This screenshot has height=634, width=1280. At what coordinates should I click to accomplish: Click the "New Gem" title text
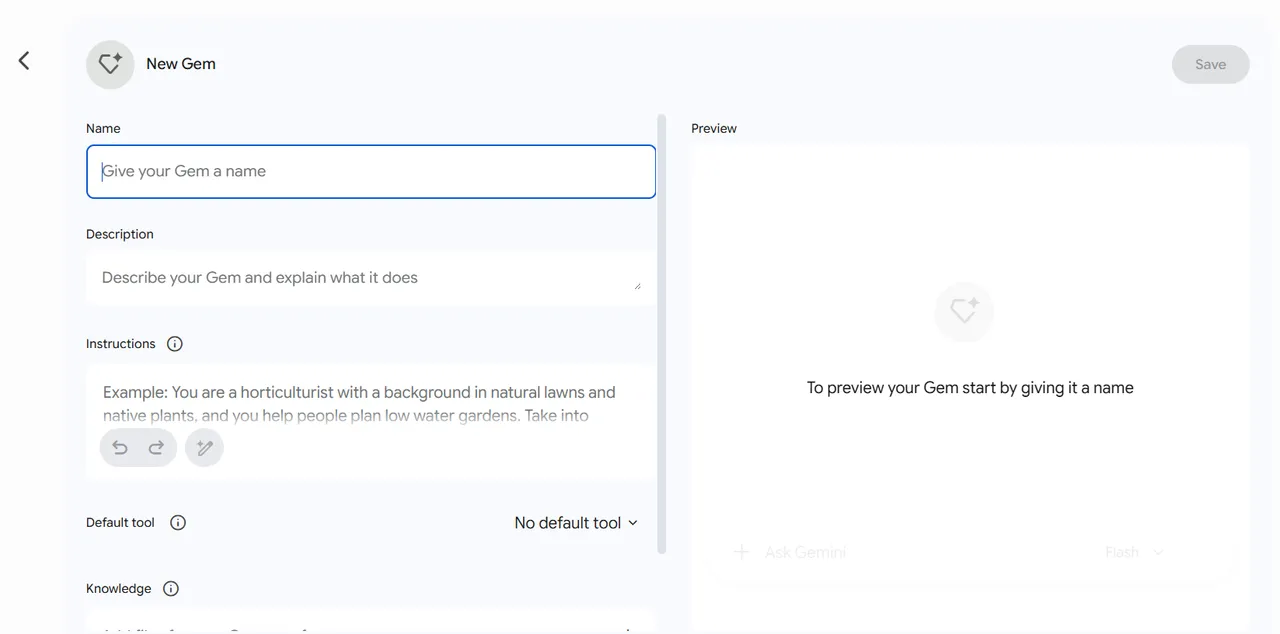coord(181,64)
